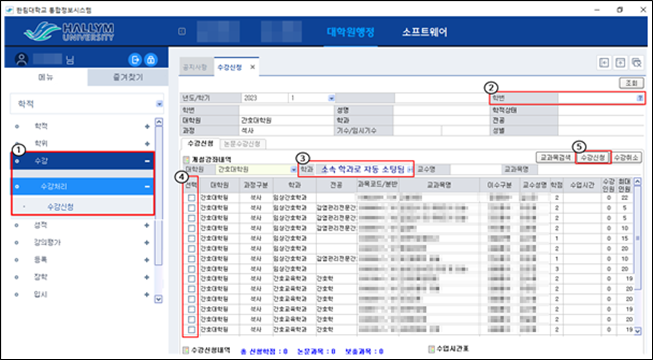
Task: Open the 즐겨찾기 sidebar tab
Action: (x=128, y=78)
